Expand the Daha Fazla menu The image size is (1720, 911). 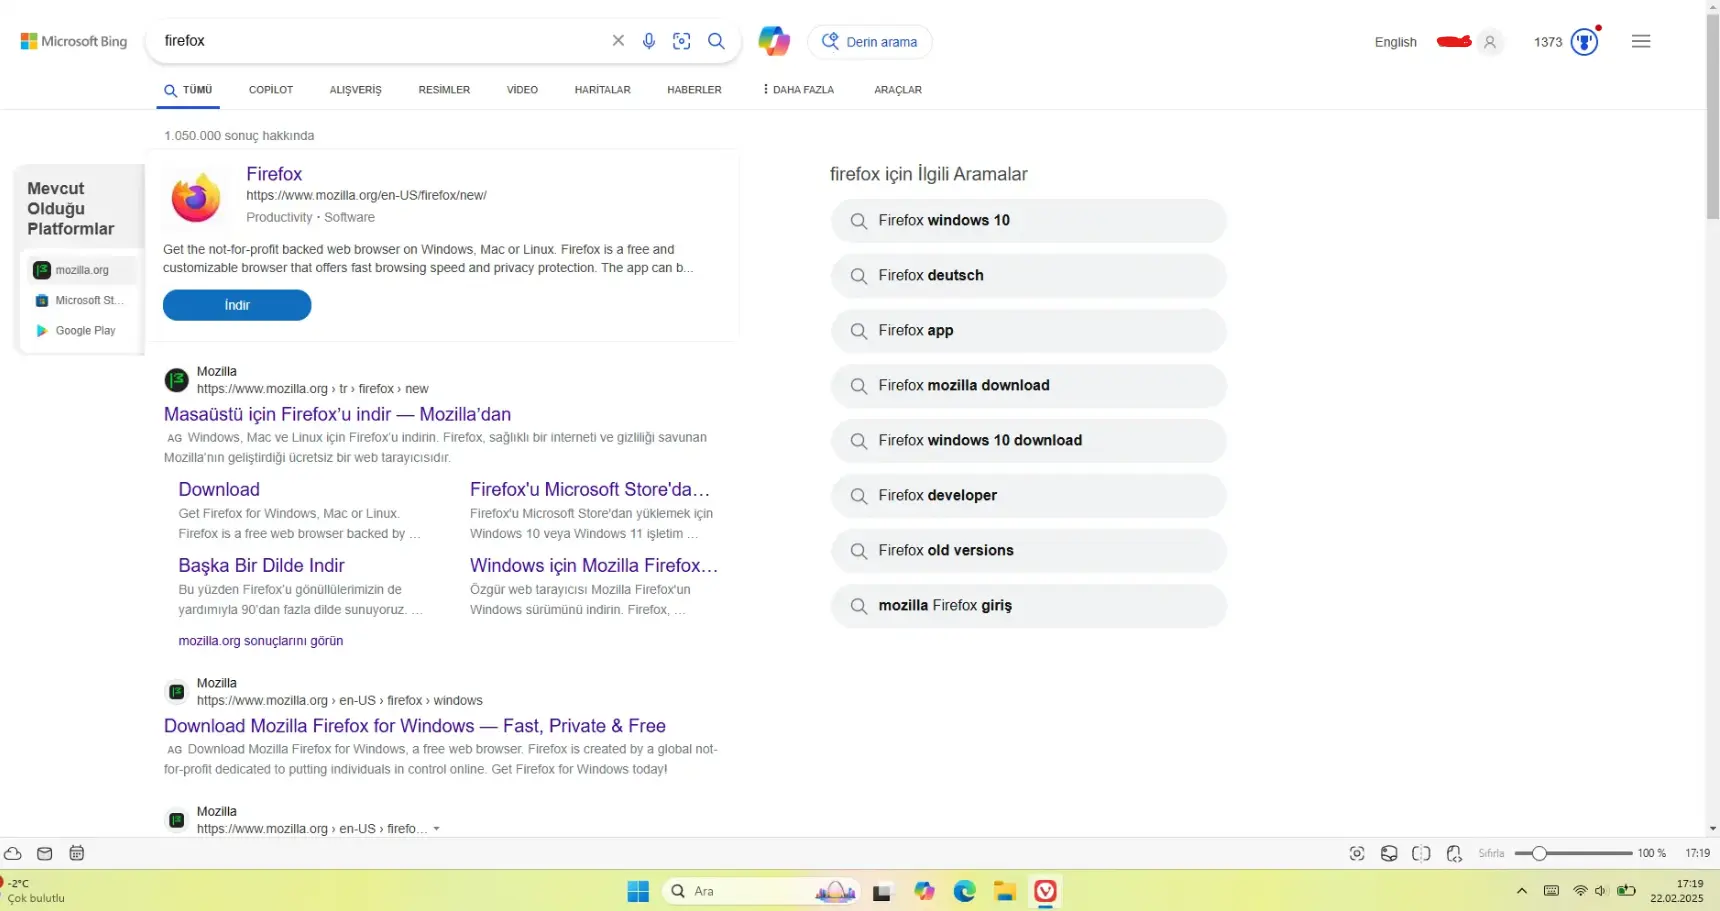pos(798,90)
